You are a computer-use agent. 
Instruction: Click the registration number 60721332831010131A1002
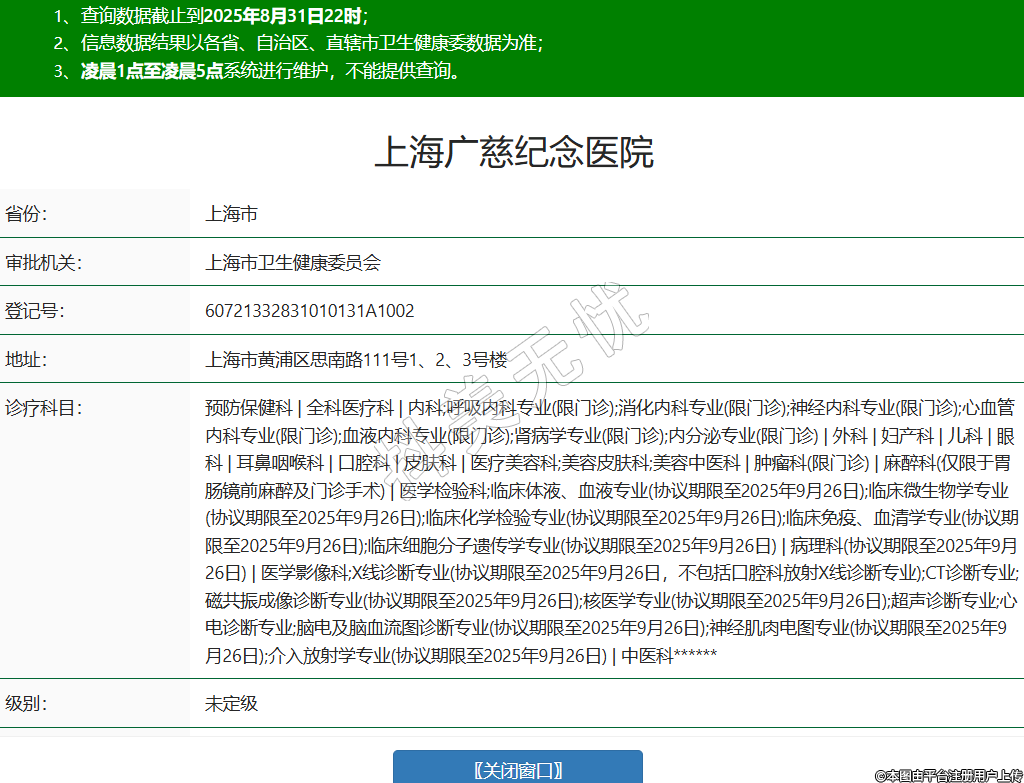pyautogui.click(x=309, y=311)
